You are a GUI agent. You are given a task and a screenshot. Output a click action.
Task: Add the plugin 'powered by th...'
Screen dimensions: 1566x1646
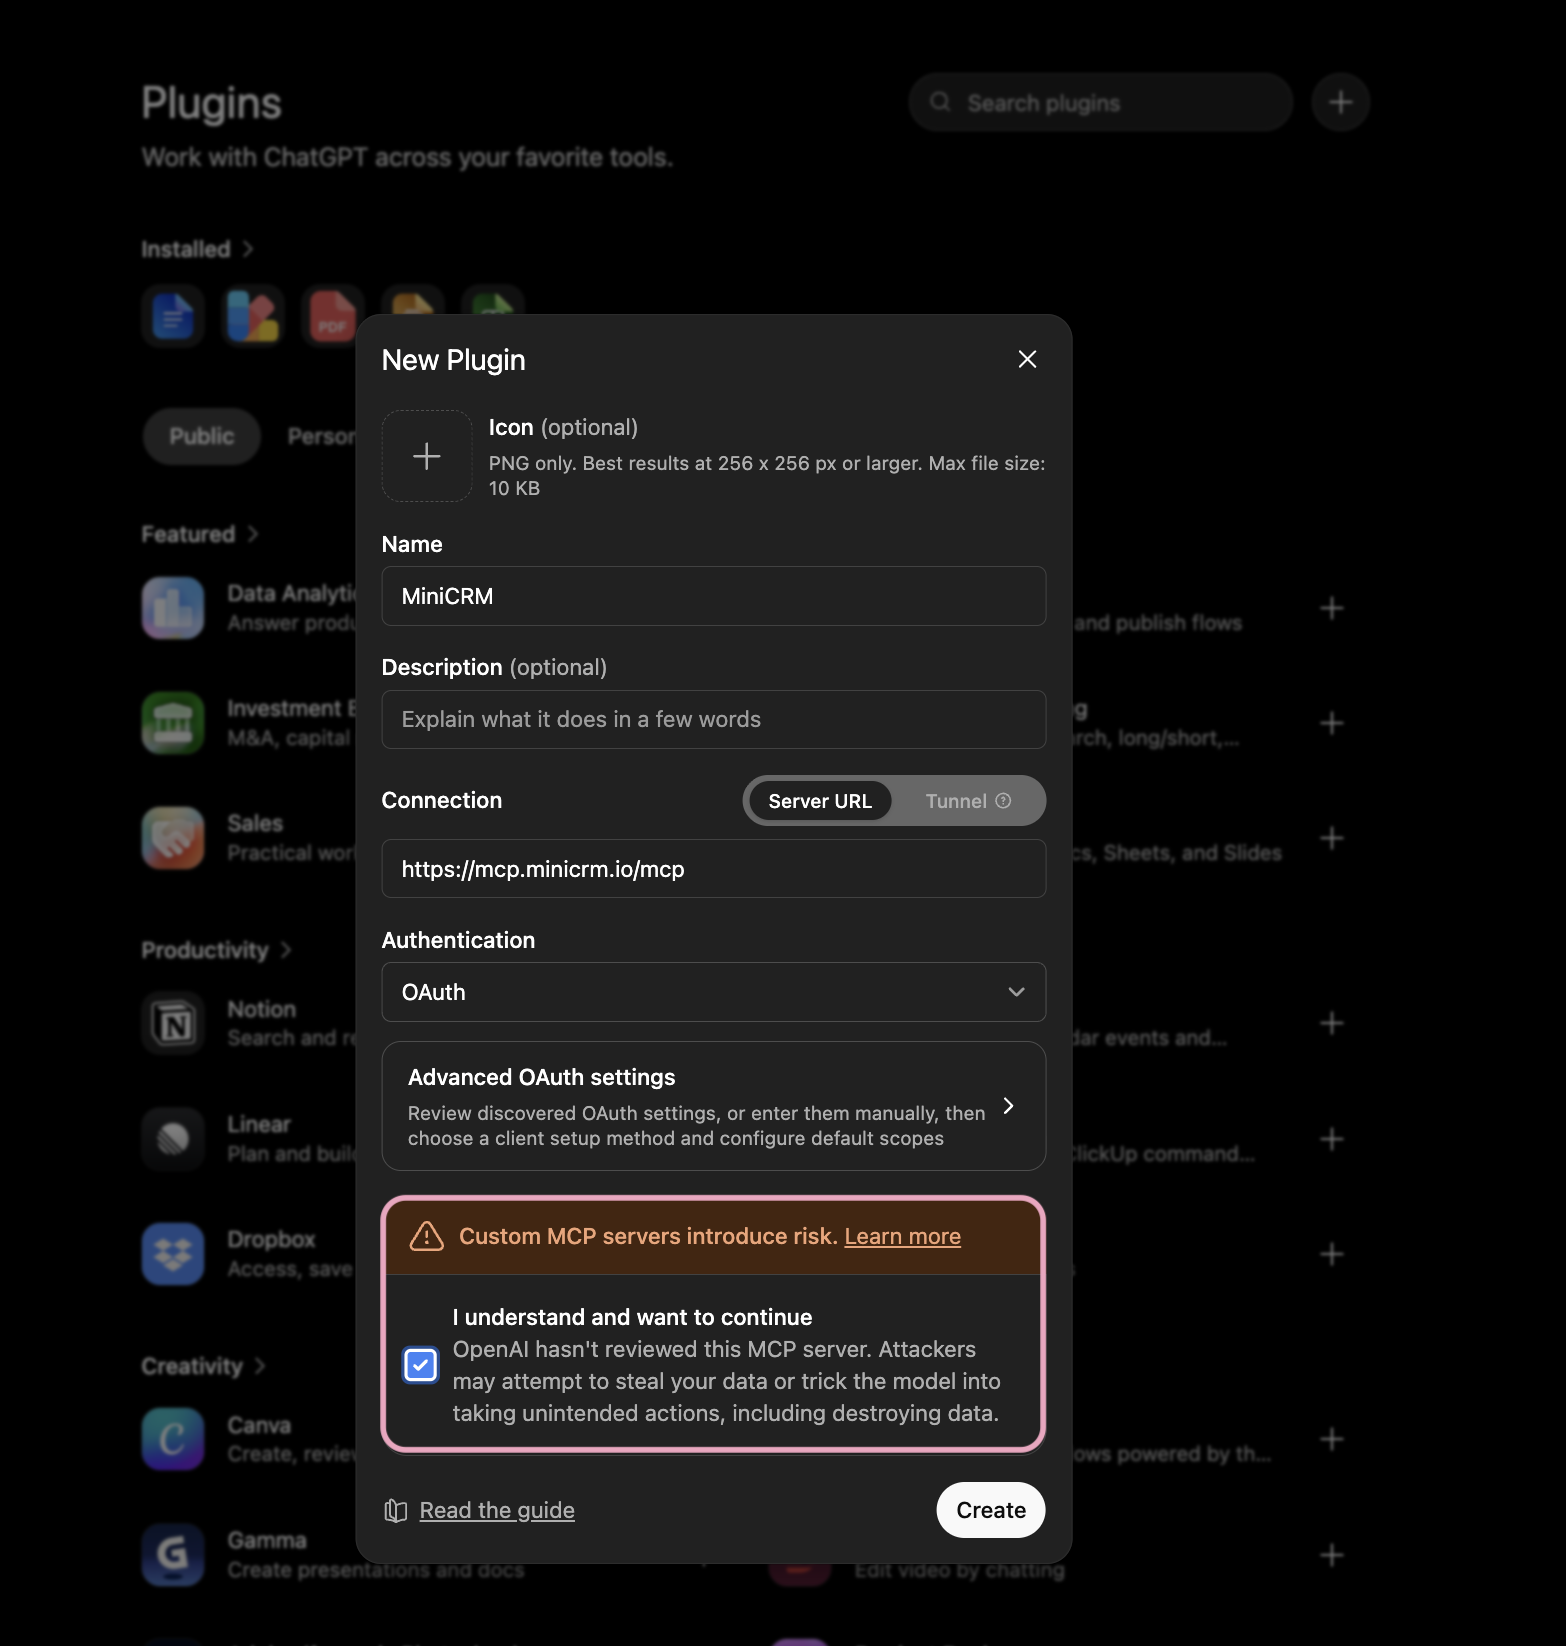pos(1332,1439)
